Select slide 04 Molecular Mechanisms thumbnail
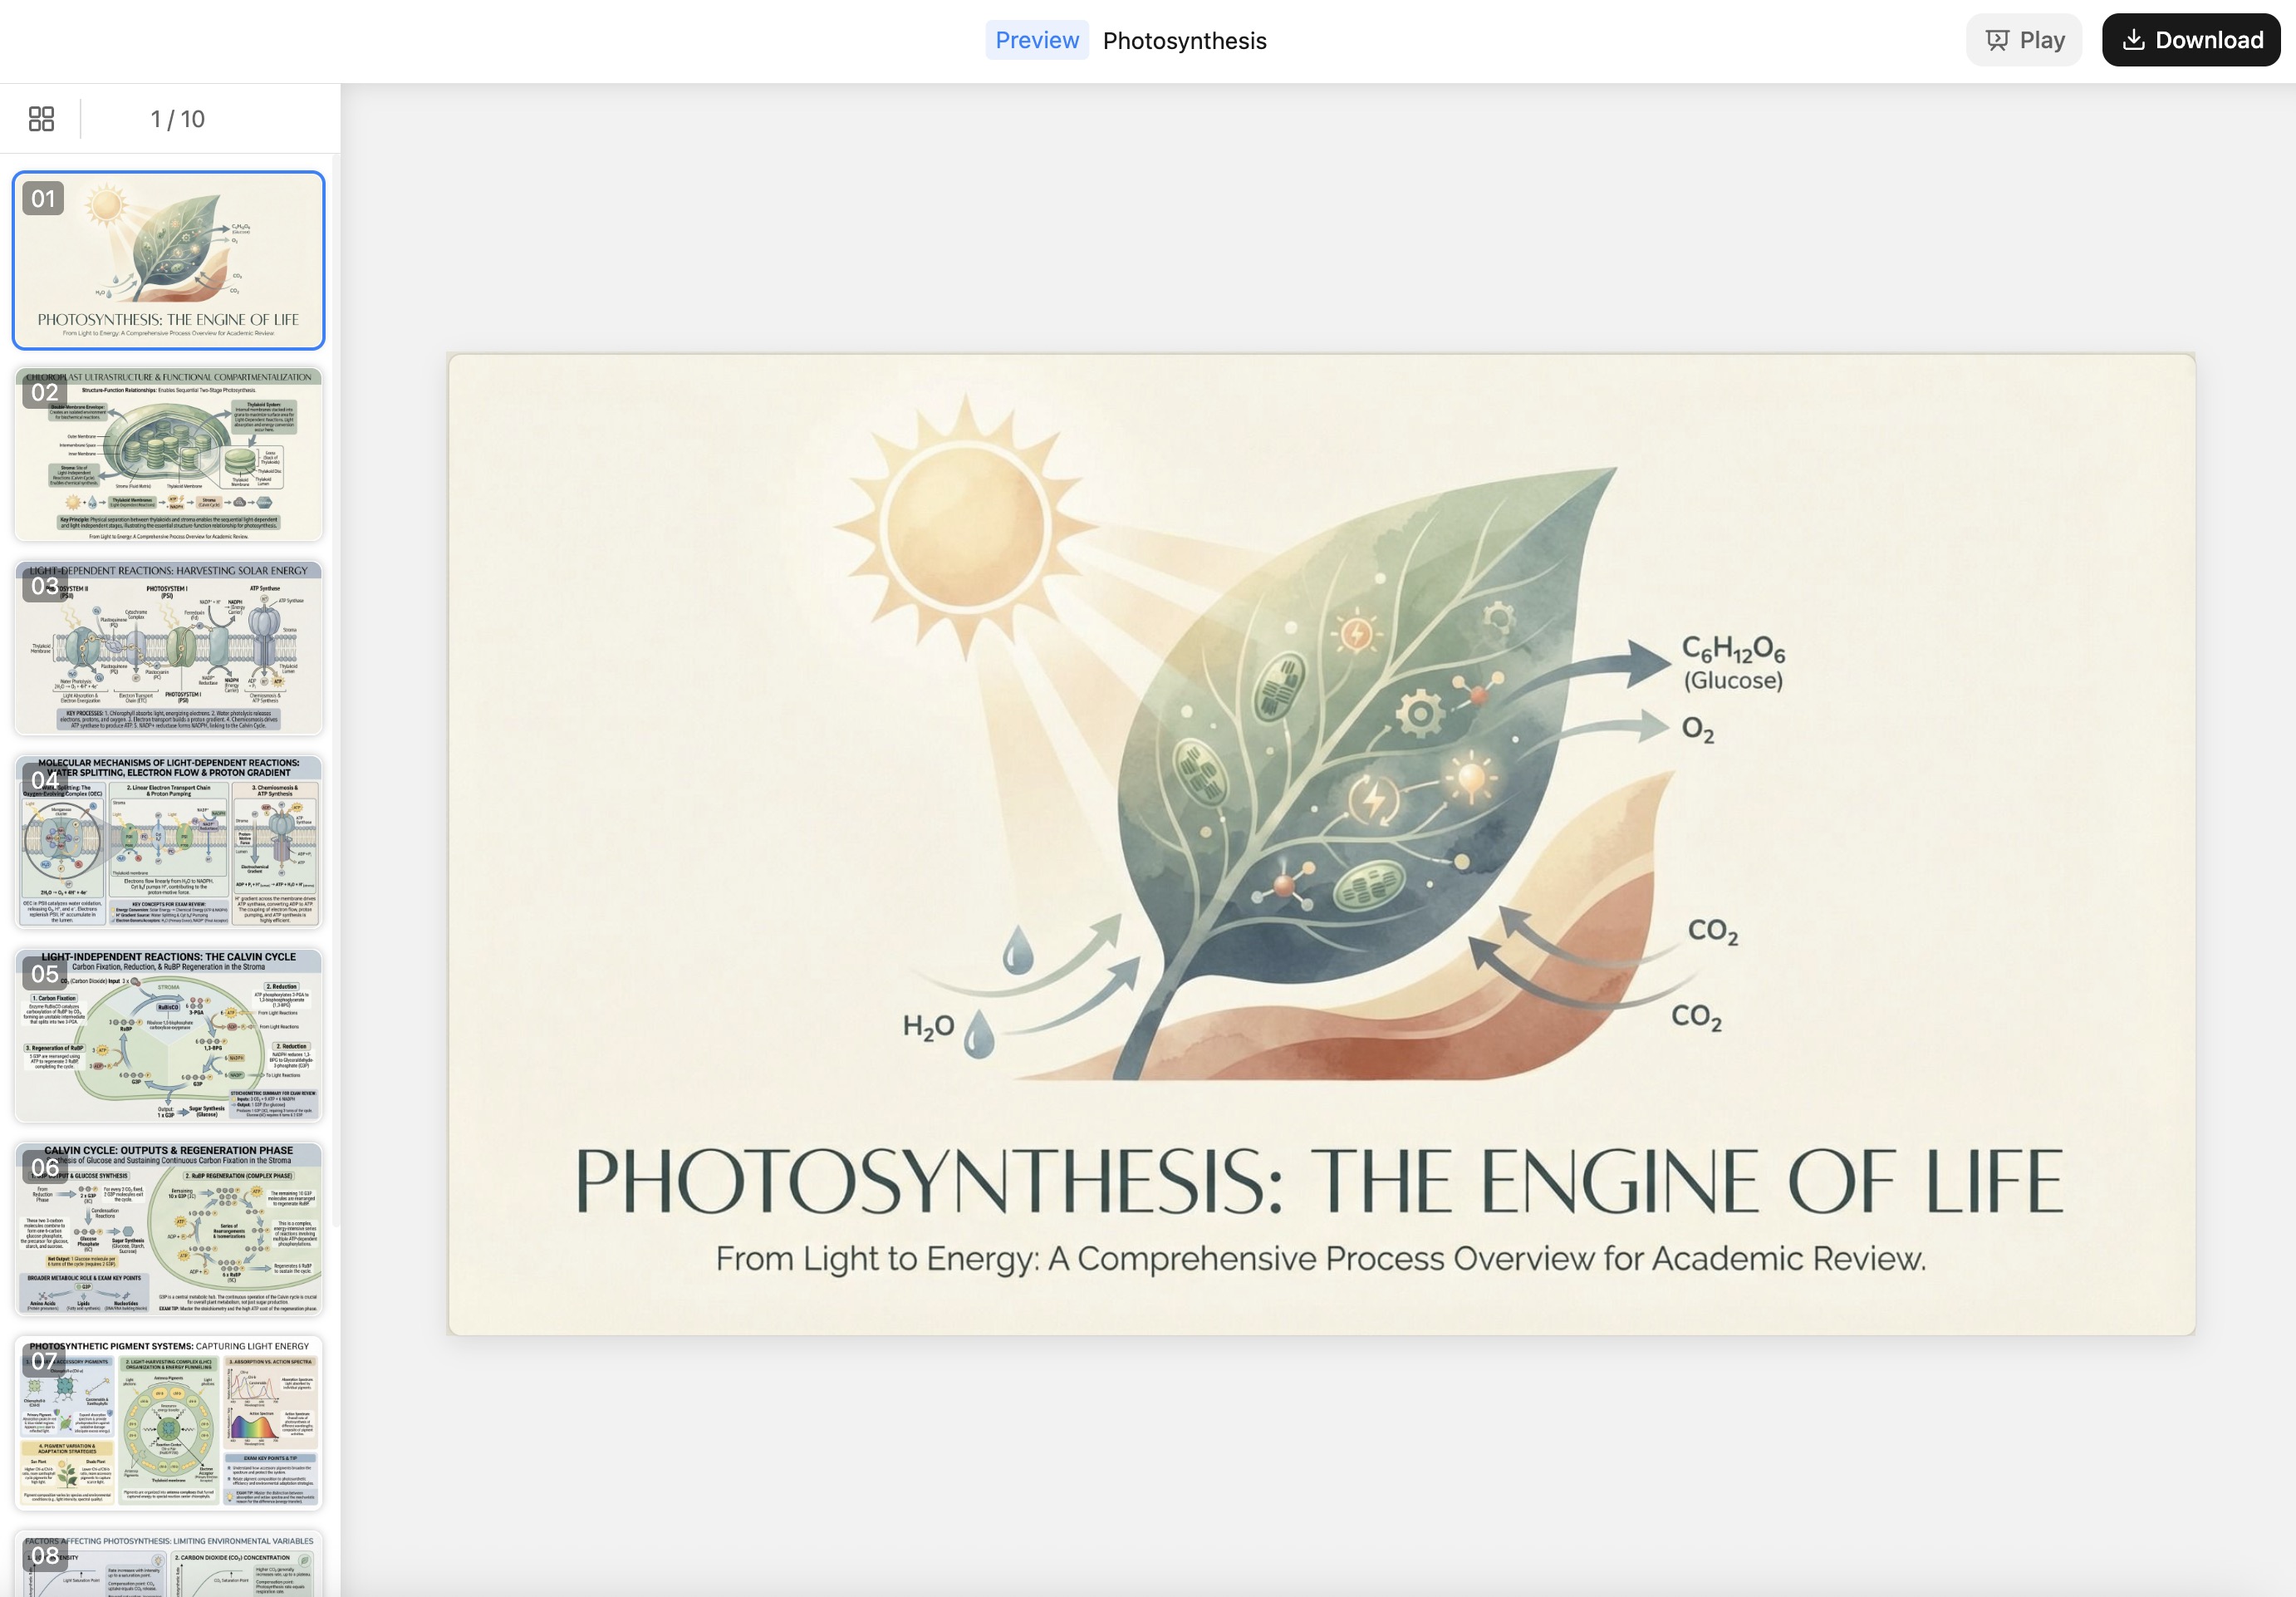Image resolution: width=2296 pixels, height=1597 pixels. [168, 842]
